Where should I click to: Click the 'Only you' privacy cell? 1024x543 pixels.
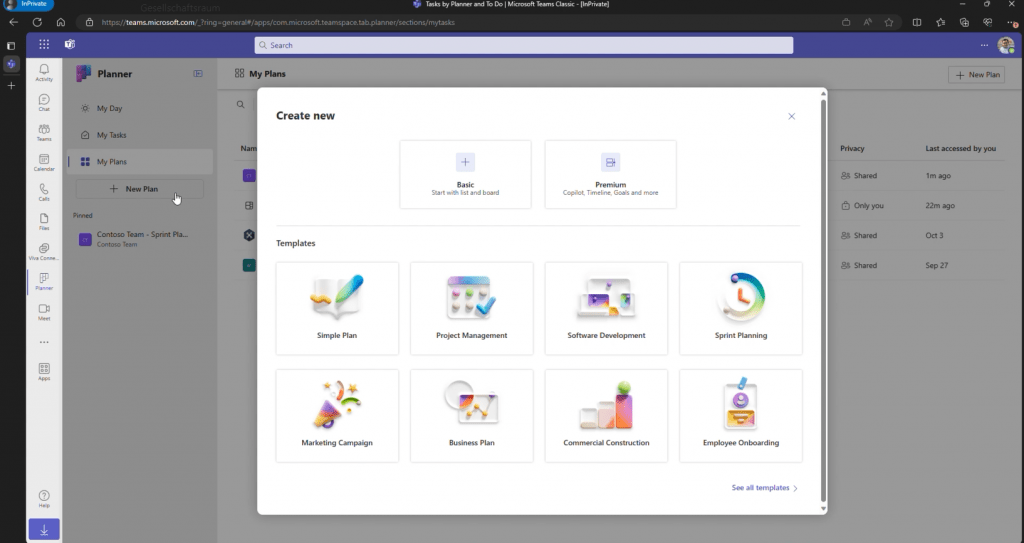pos(862,205)
